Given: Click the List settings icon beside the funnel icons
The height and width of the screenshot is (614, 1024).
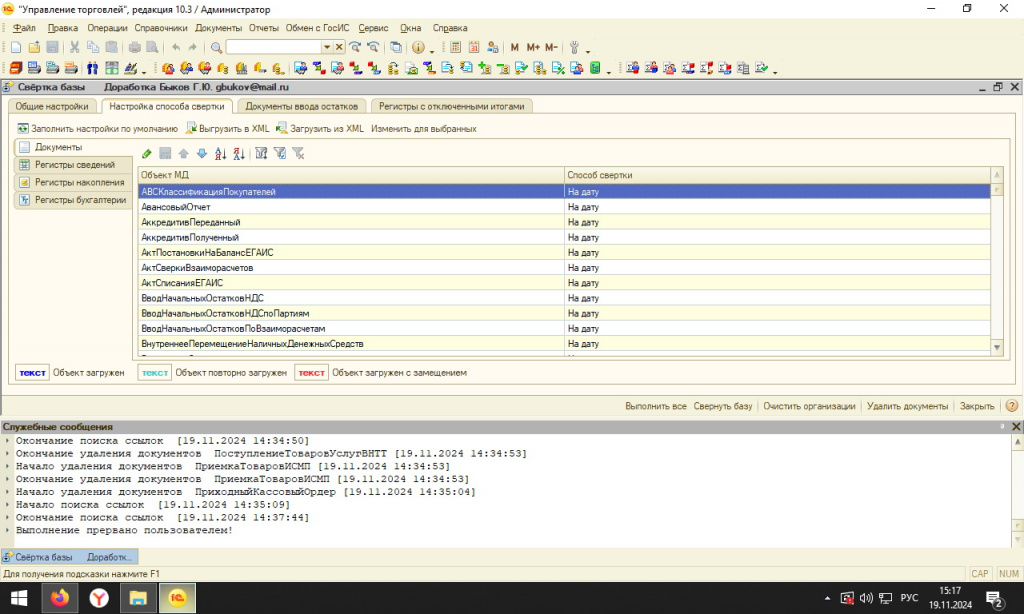Looking at the screenshot, I should (x=261, y=154).
